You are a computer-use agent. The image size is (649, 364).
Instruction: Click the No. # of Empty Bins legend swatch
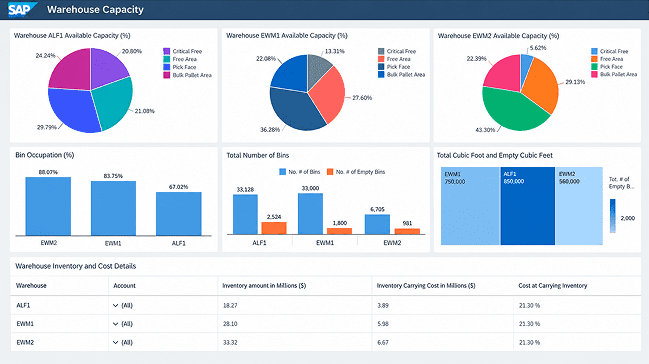coord(330,171)
